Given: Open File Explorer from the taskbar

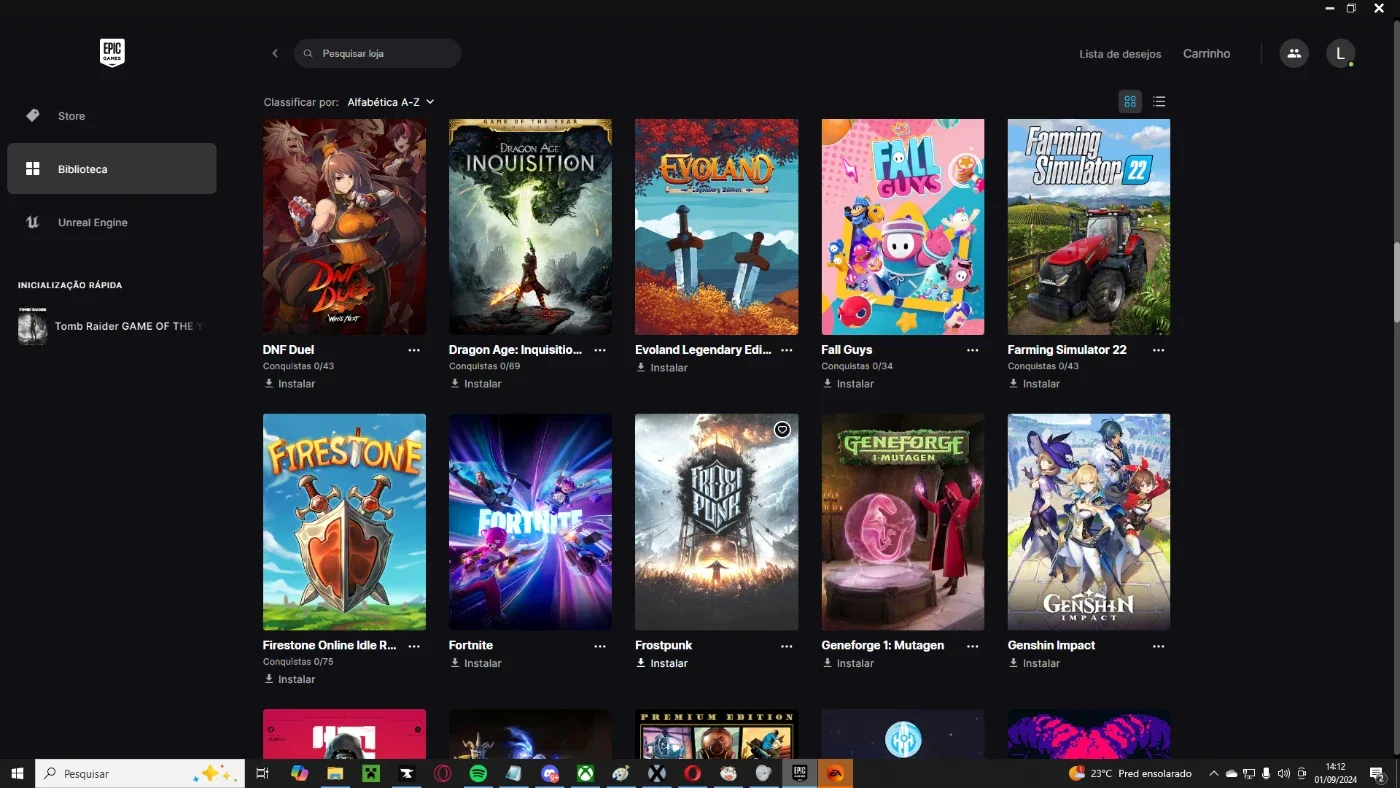Looking at the screenshot, I should [x=335, y=773].
